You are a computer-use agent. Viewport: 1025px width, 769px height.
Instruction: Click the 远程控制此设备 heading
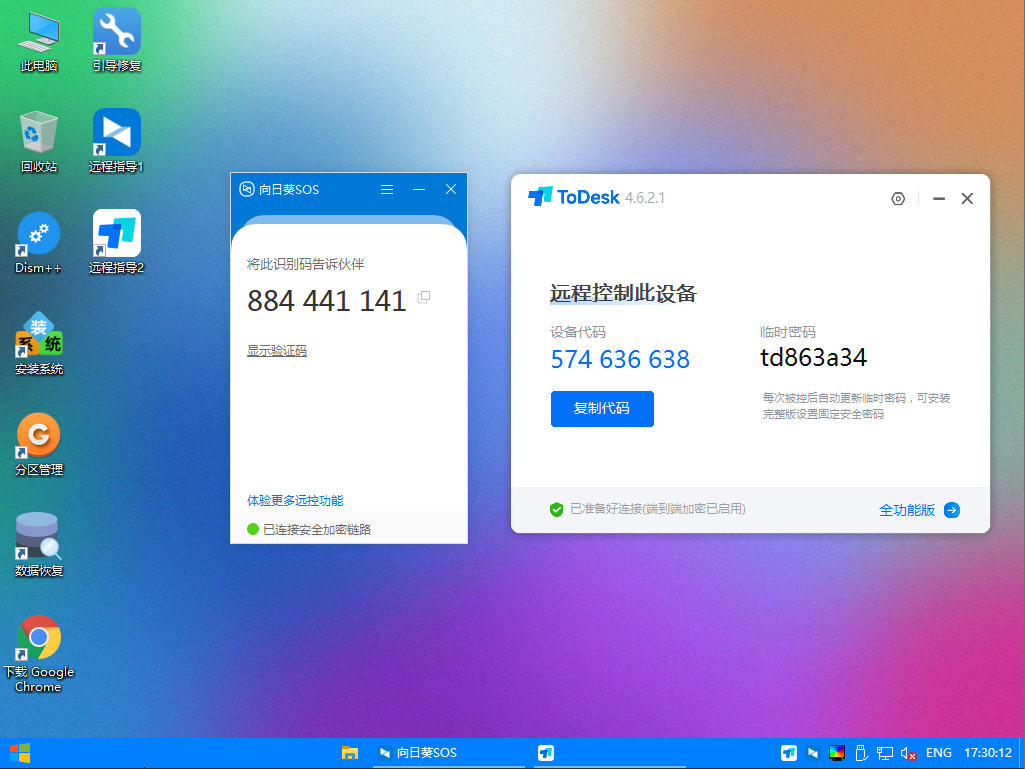pos(623,294)
